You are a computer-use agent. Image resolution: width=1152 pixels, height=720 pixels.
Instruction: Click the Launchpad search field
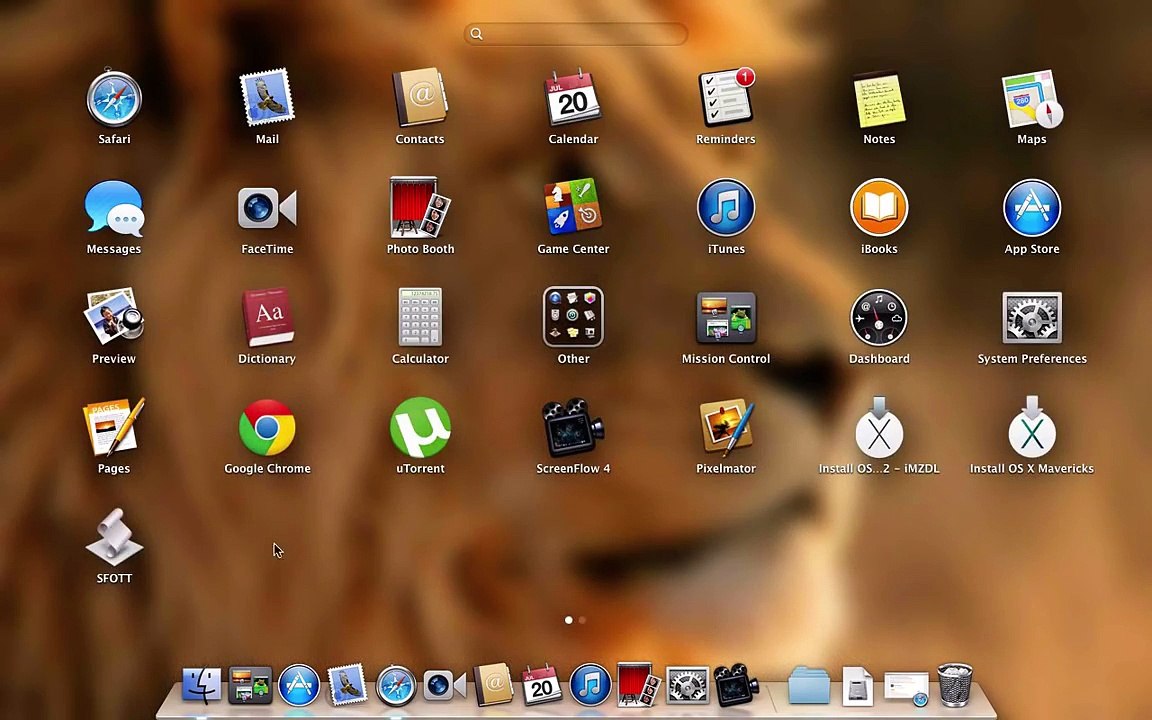tap(576, 34)
